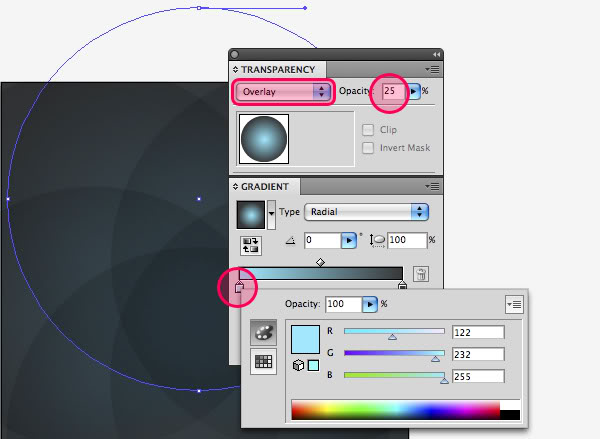Select the gradient midpoint diamond marker
Viewport: 600px width, 439px height.
point(321,263)
